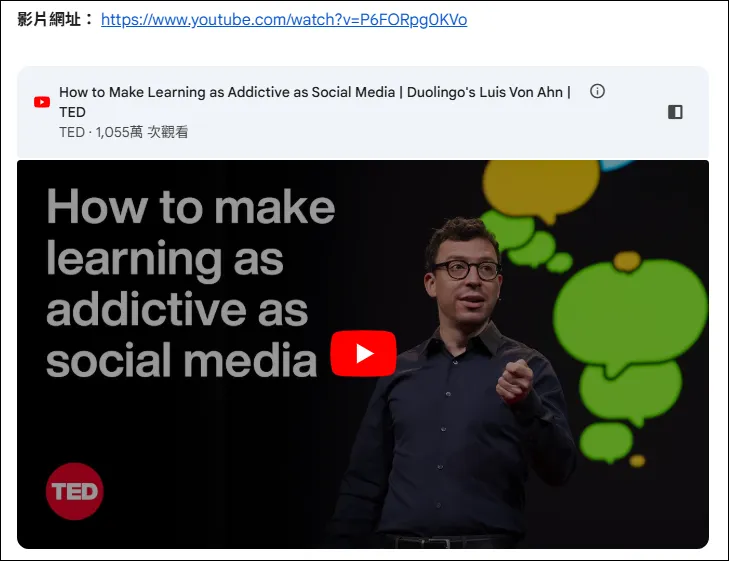The width and height of the screenshot is (729, 561).
Task: Open the YouTube watch URL link
Action: tap(284, 20)
